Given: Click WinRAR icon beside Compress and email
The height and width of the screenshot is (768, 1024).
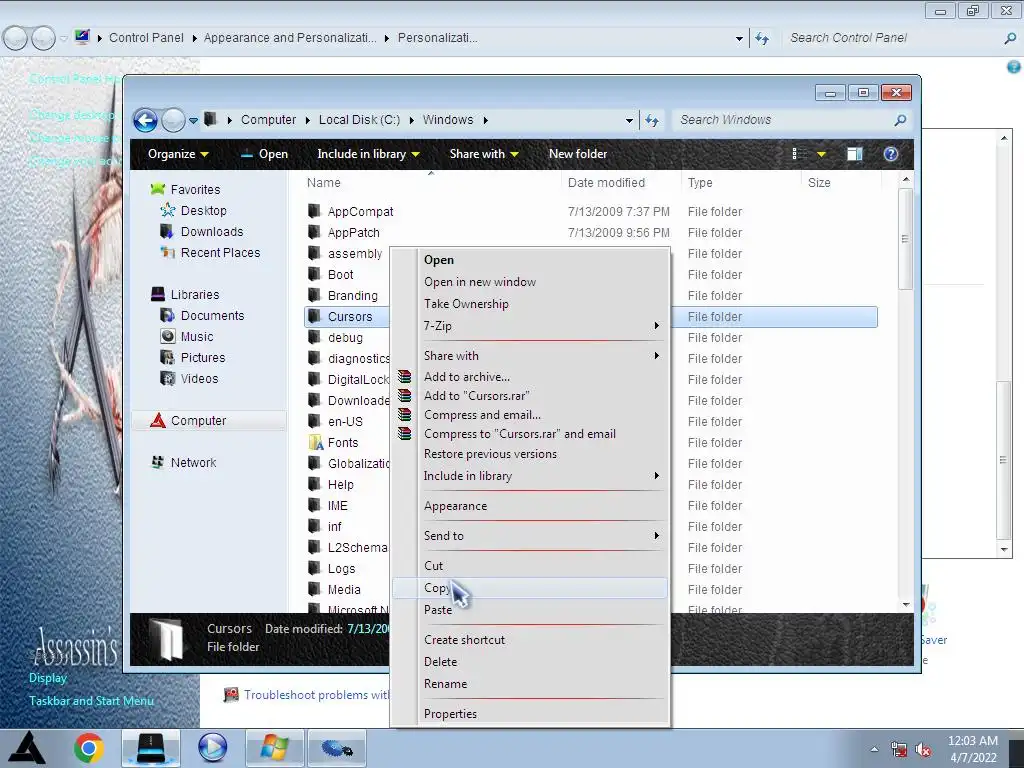Looking at the screenshot, I should (x=405, y=414).
